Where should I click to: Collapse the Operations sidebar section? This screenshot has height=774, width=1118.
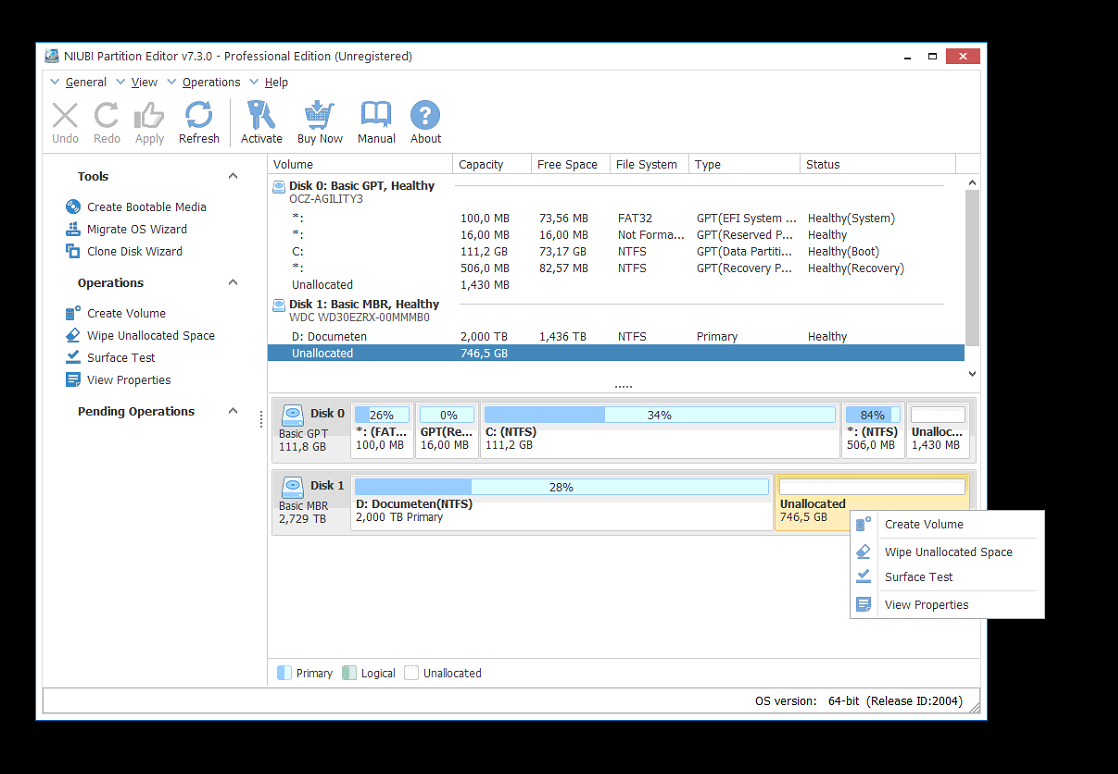click(x=233, y=283)
